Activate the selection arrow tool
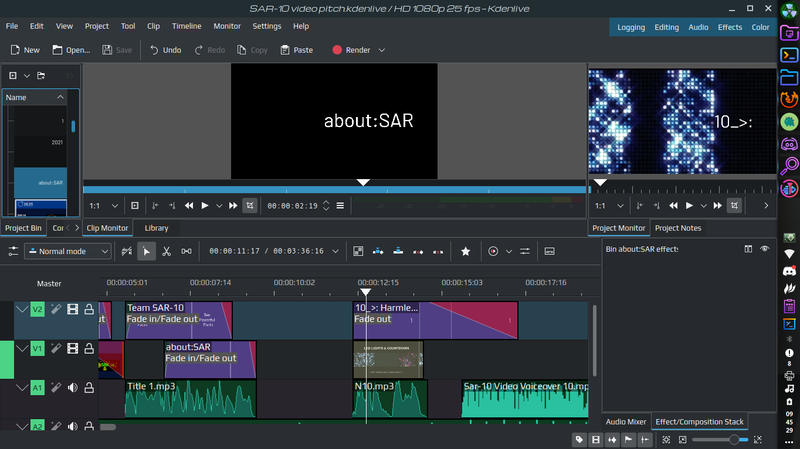Viewport: 800px width, 449px height. (x=146, y=251)
